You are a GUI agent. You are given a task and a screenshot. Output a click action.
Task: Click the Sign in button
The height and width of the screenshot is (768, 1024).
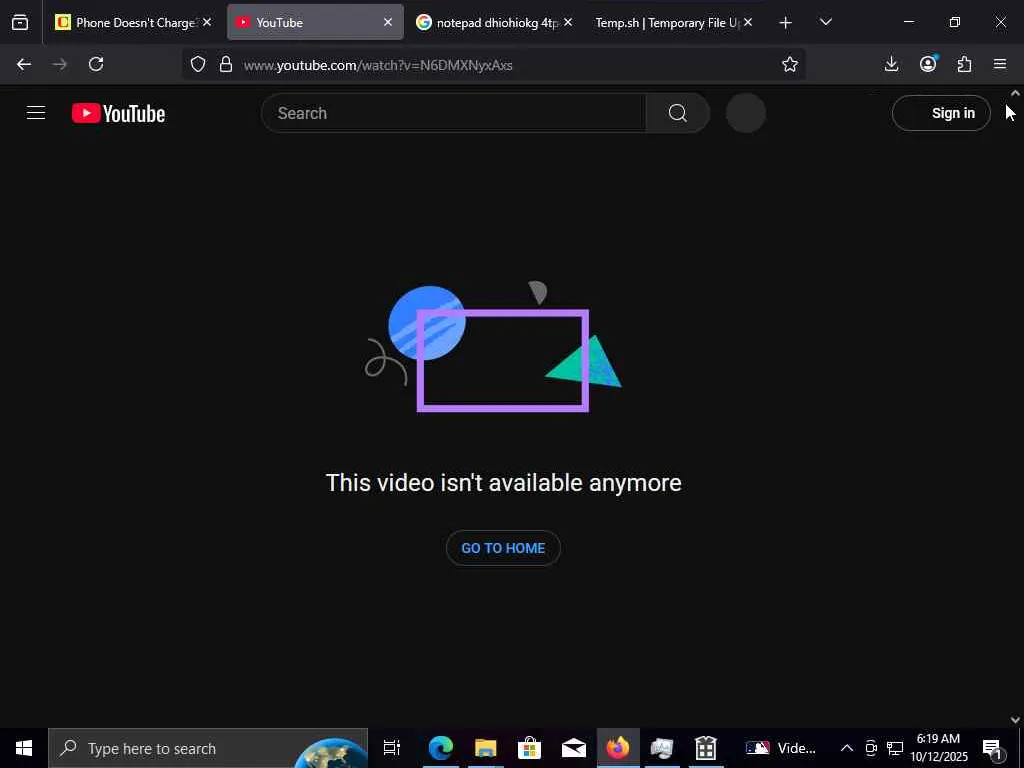tap(941, 113)
